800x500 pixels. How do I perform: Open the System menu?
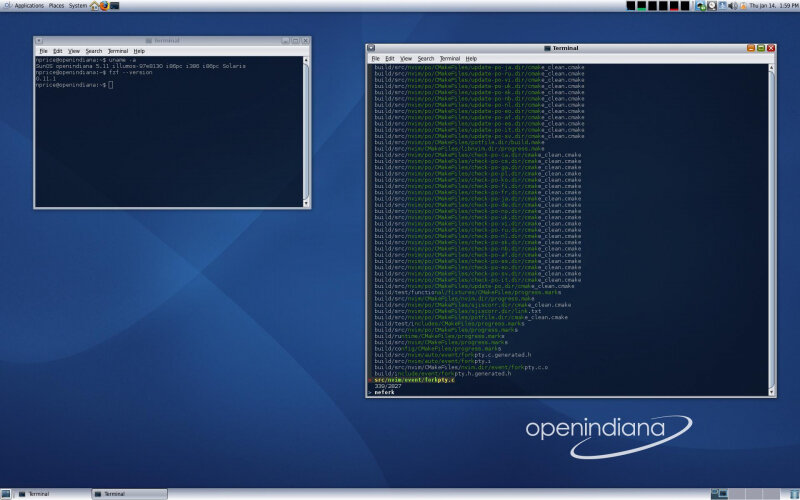click(x=78, y=6)
